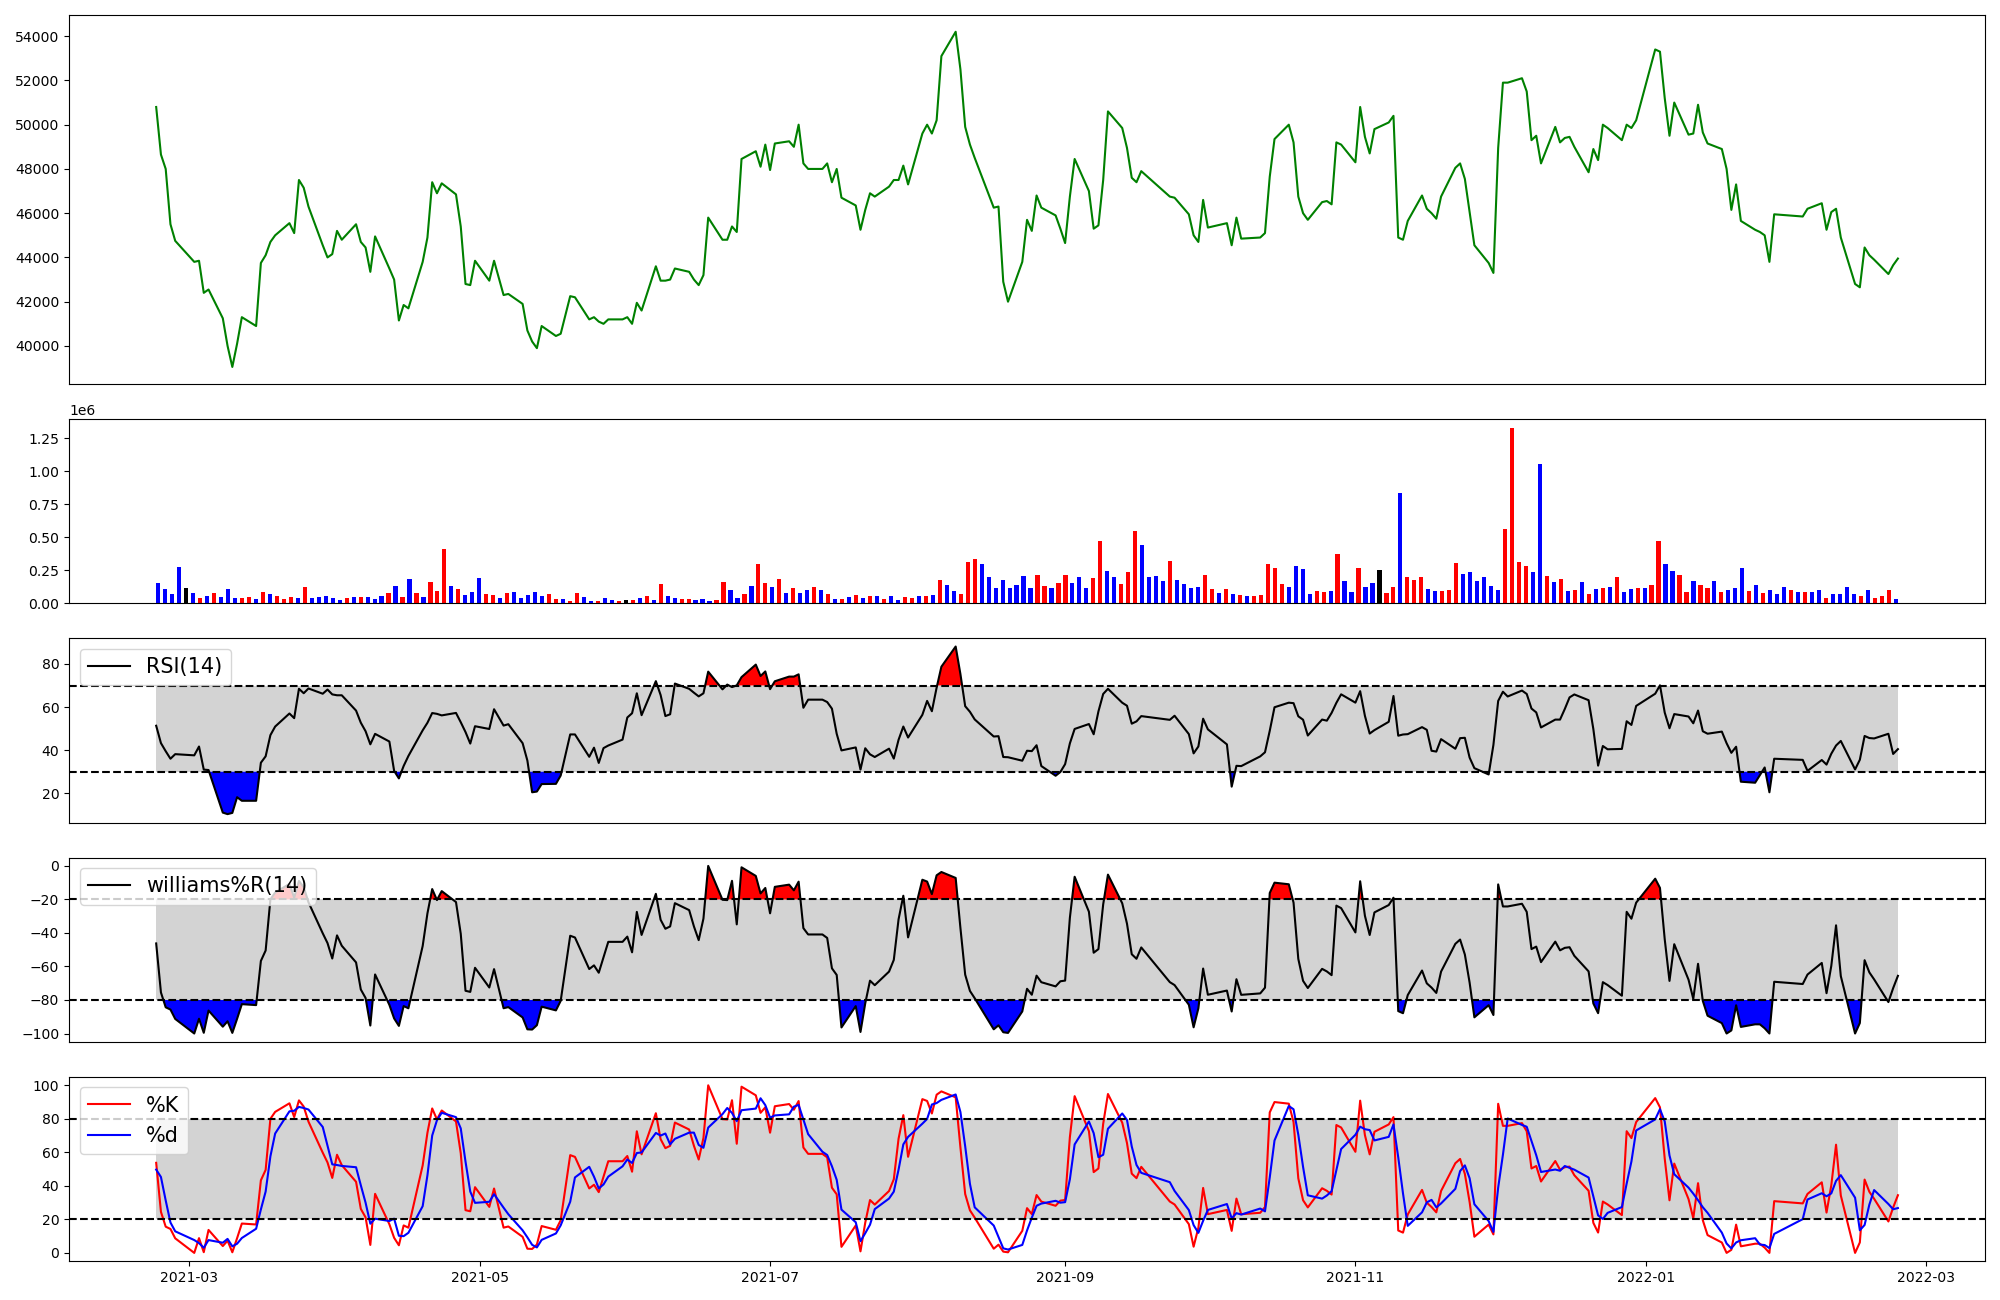Click the 2022-03 date tick label

pyautogui.click(x=1926, y=1277)
